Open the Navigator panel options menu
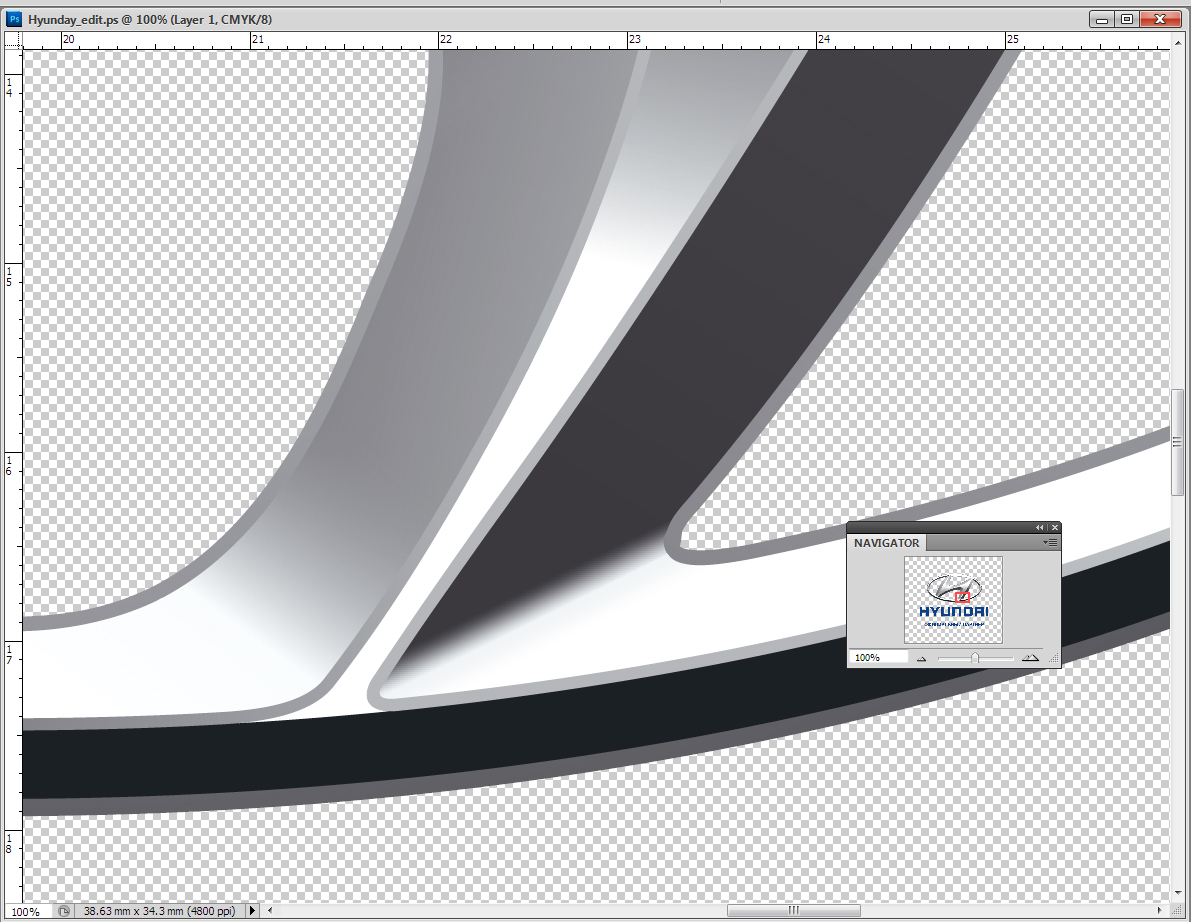Image resolution: width=1191 pixels, height=922 pixels. pos(1050,542)
